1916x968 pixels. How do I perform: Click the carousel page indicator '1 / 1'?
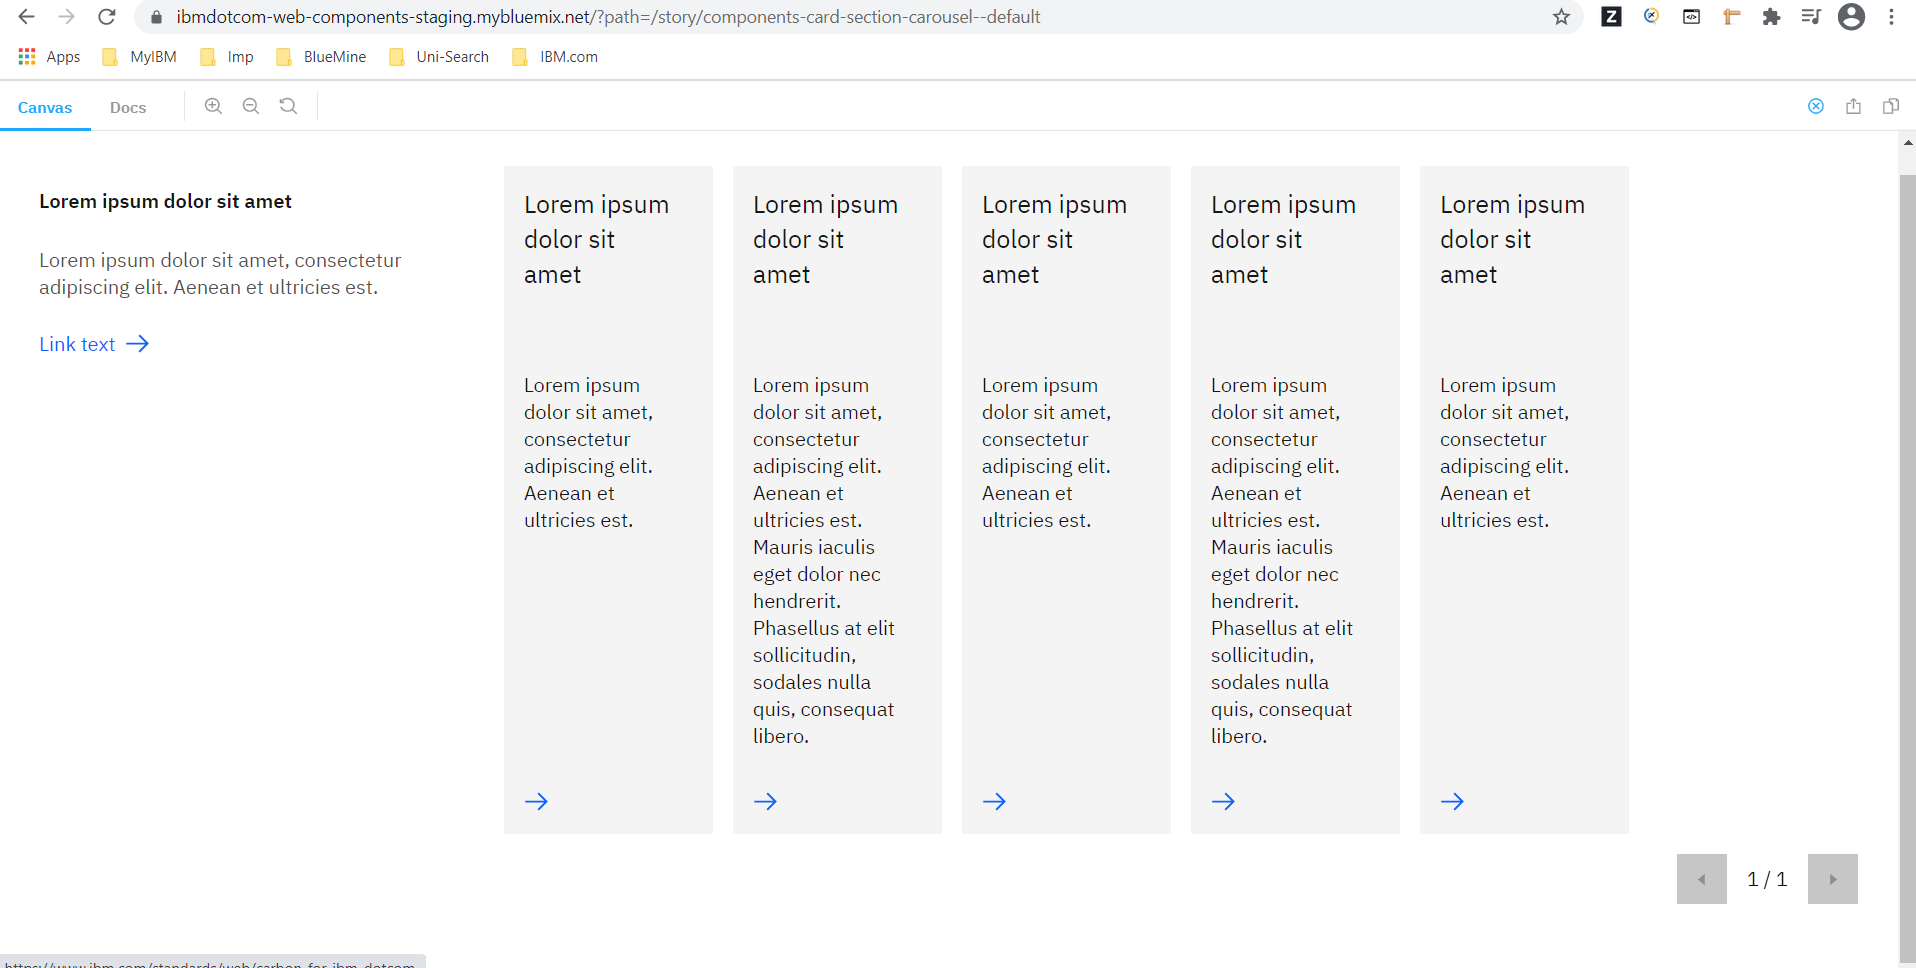pyautogui.click(x=1767, y=879)
